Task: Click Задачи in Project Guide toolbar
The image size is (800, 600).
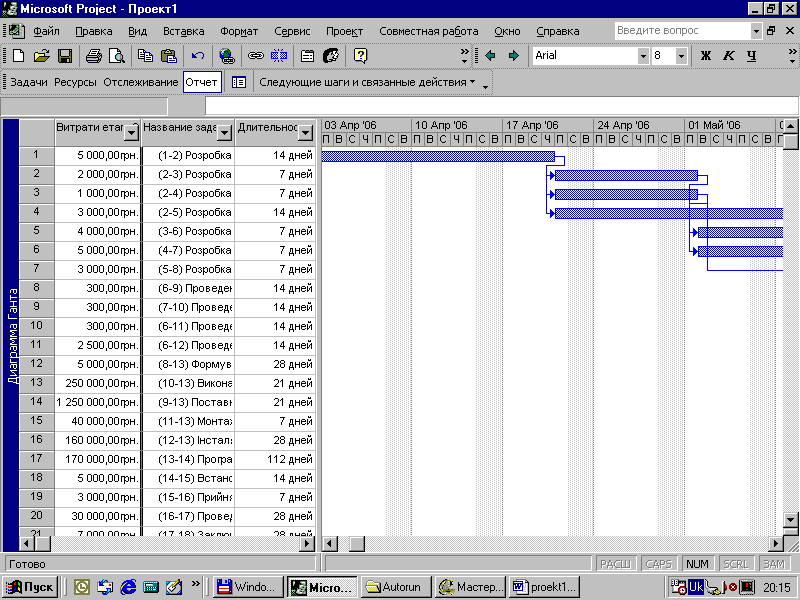Action: pos(29,82)
